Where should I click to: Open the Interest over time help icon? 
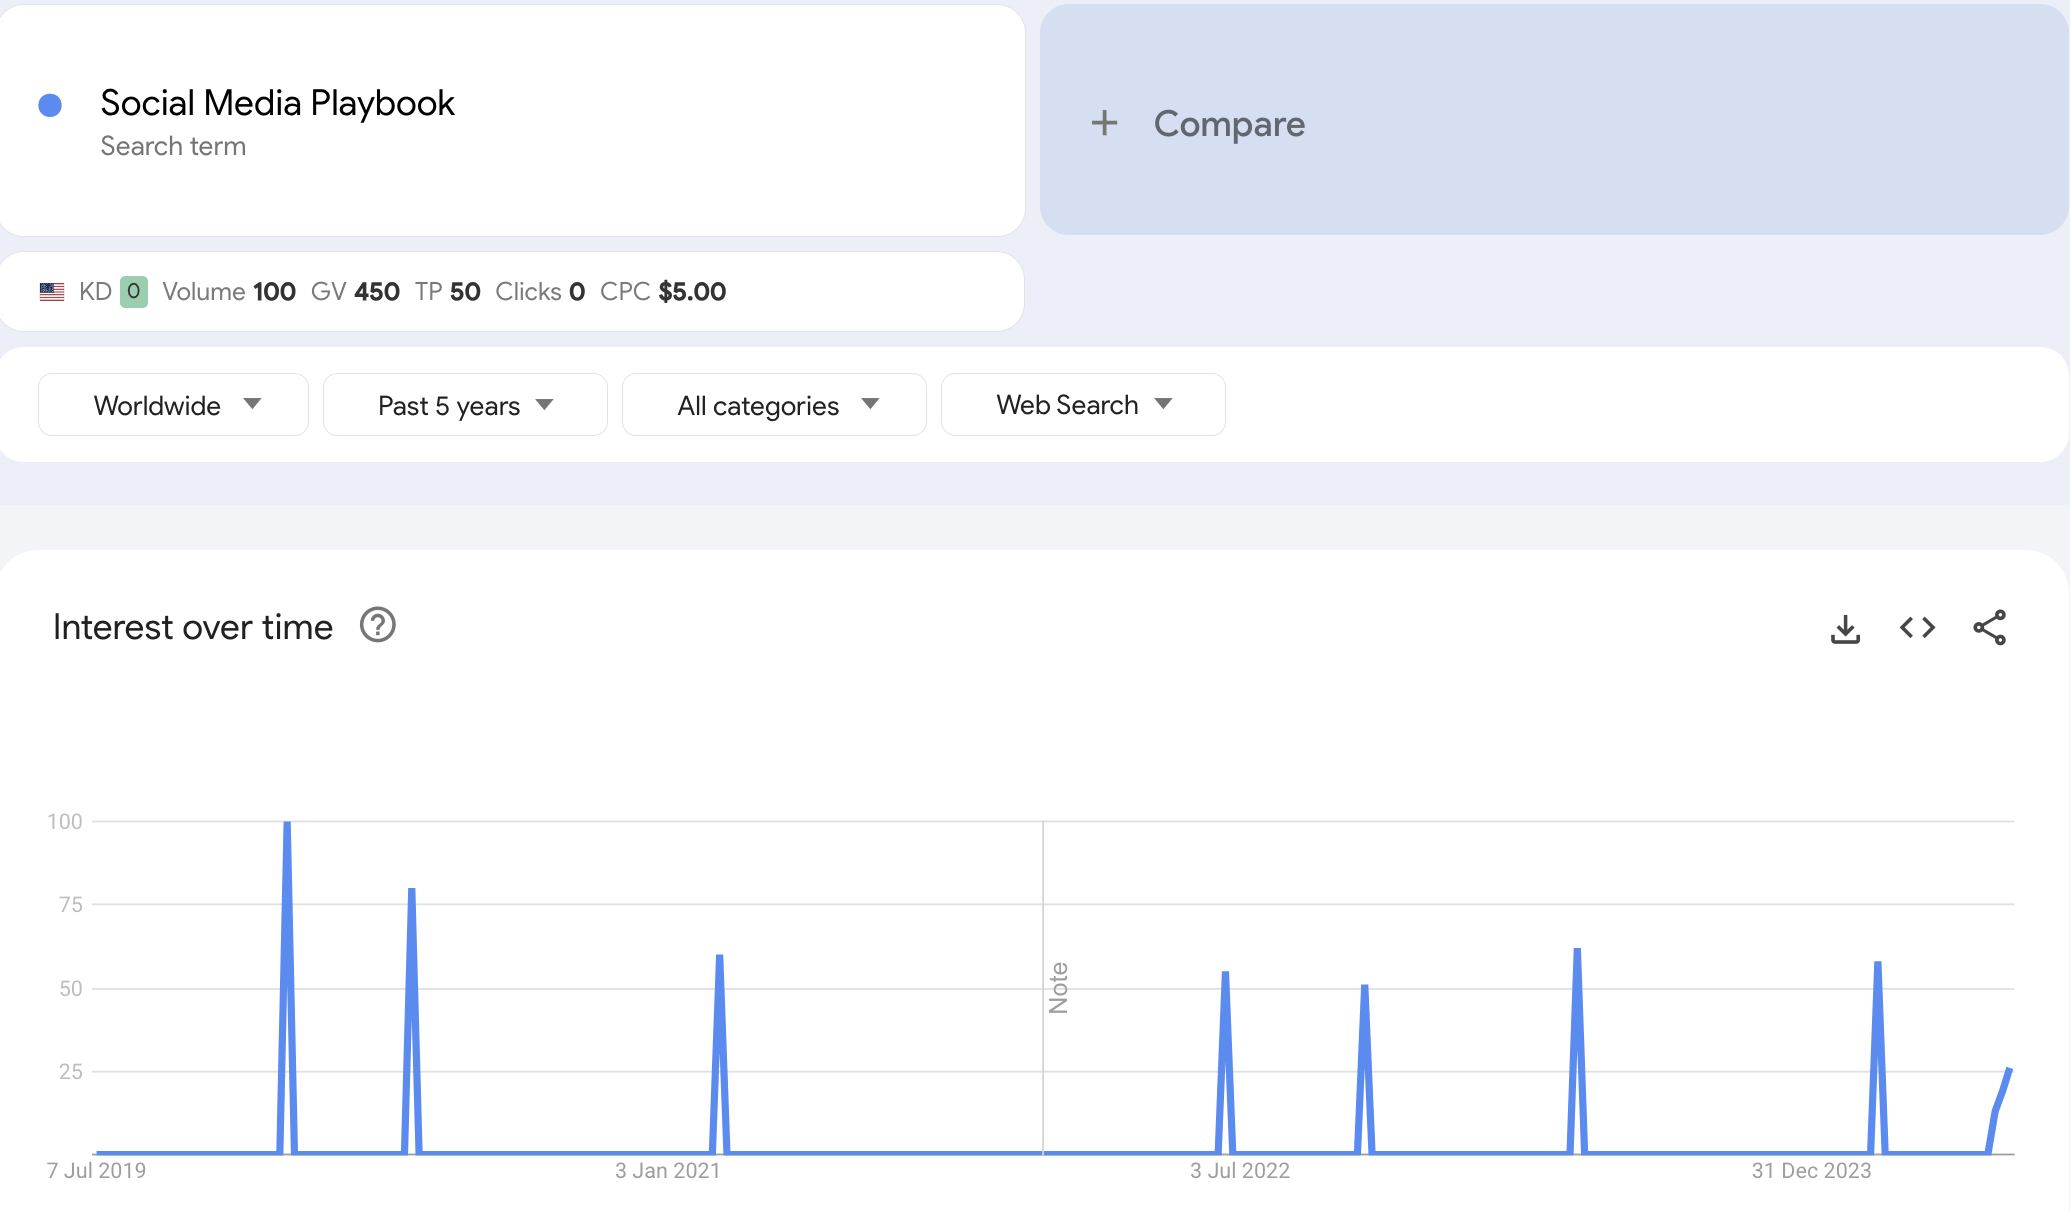click(378, 626)
